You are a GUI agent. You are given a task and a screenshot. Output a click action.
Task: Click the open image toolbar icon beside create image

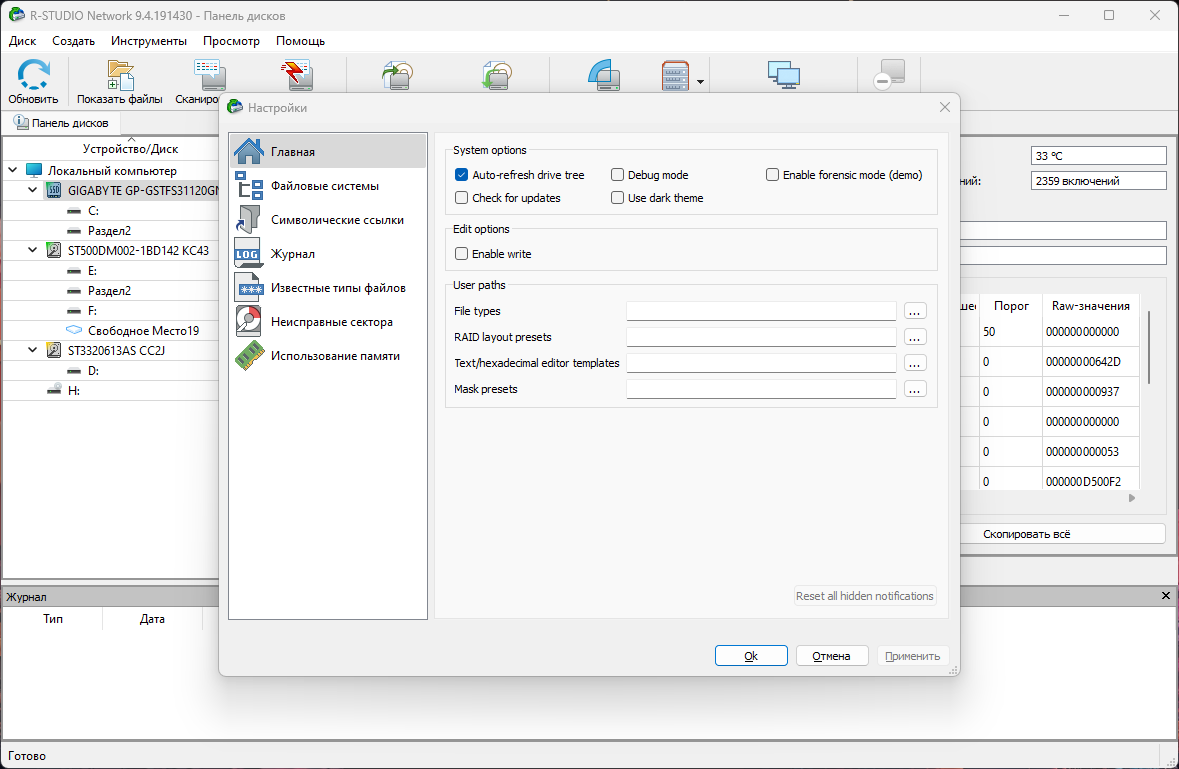pos(496,75)
